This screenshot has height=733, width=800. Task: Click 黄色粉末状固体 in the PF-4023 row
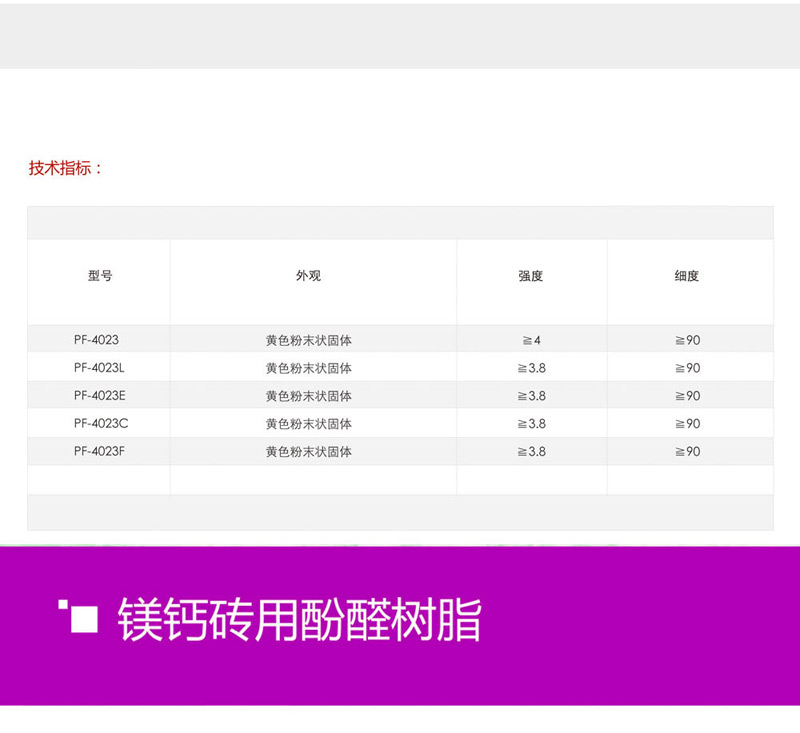pyautogui.click(x=308, y=340)
